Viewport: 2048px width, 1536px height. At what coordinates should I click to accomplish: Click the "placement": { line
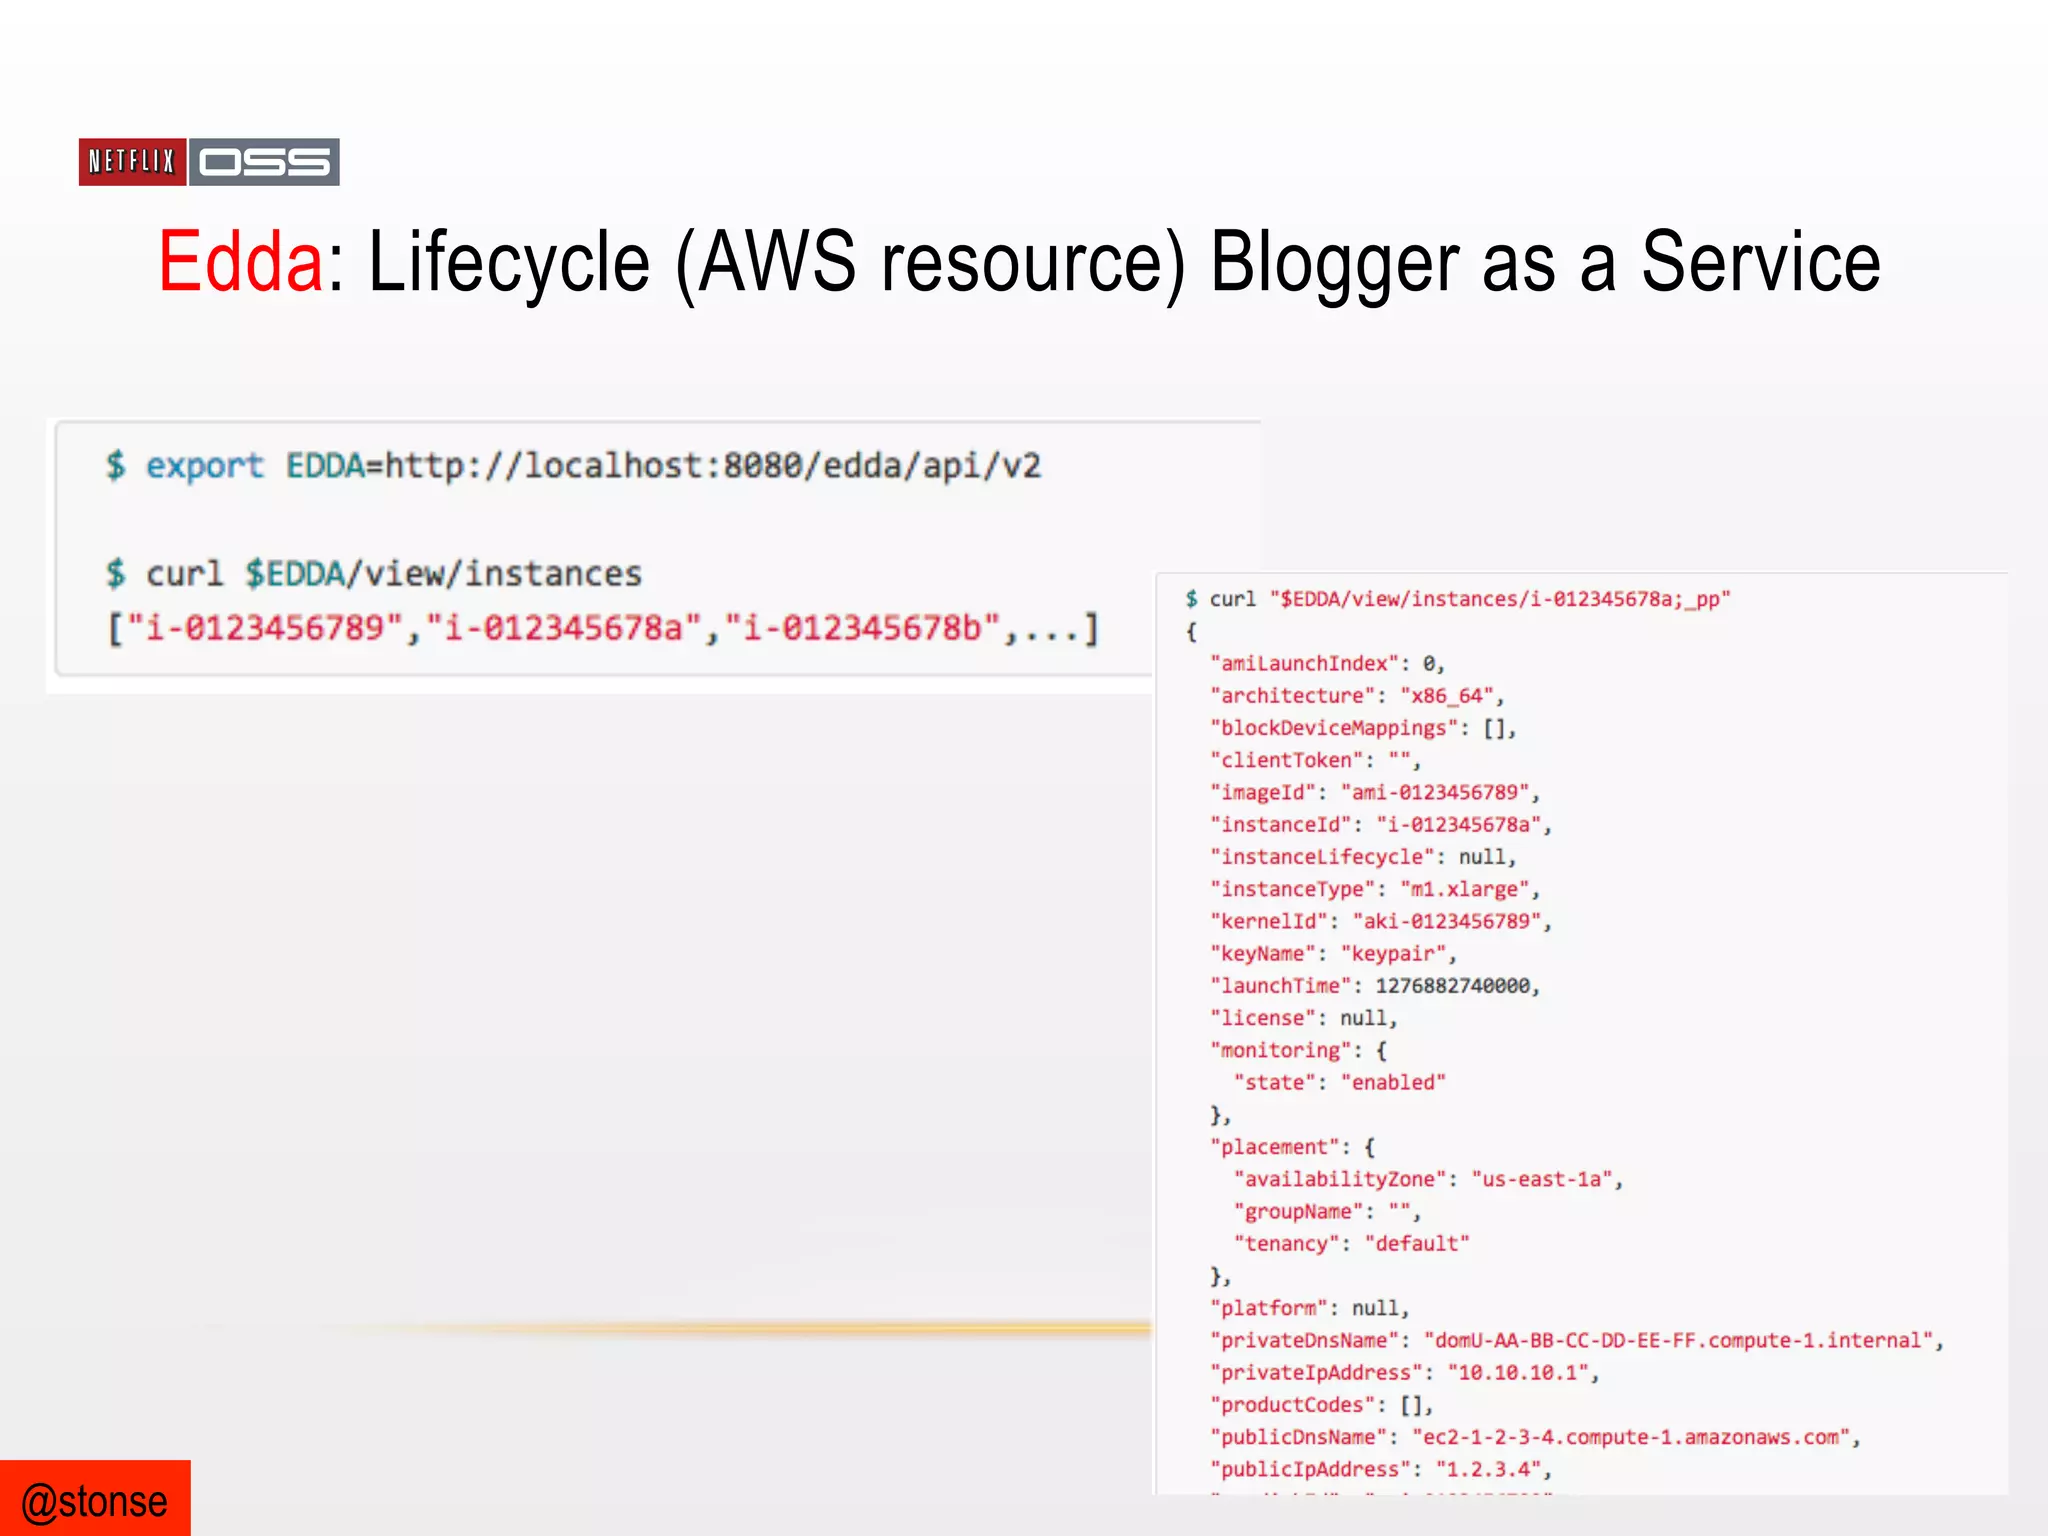click(x=1293, y=1147)
